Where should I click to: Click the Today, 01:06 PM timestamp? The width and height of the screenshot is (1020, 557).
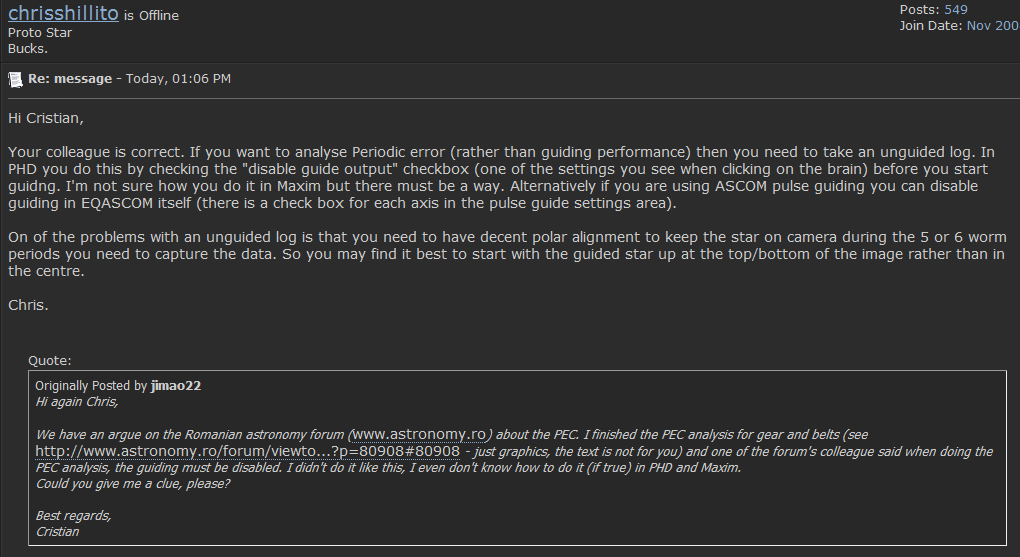178,79
